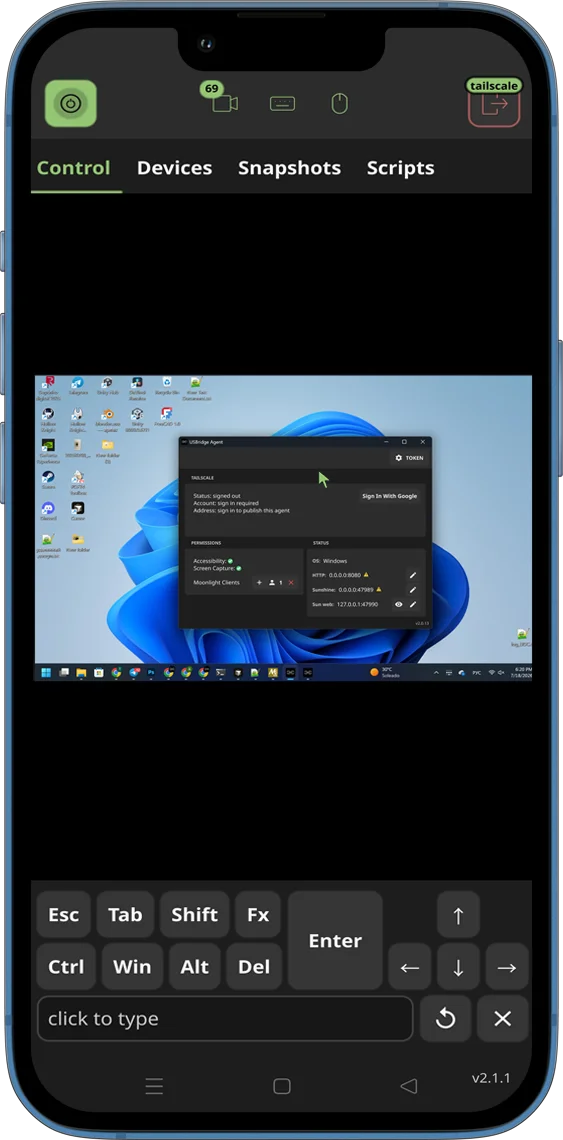The width and height of the screenshot is (563, 1140).
Task: Select the Telegram desktop icon
Action: click(x=78, y=385)
